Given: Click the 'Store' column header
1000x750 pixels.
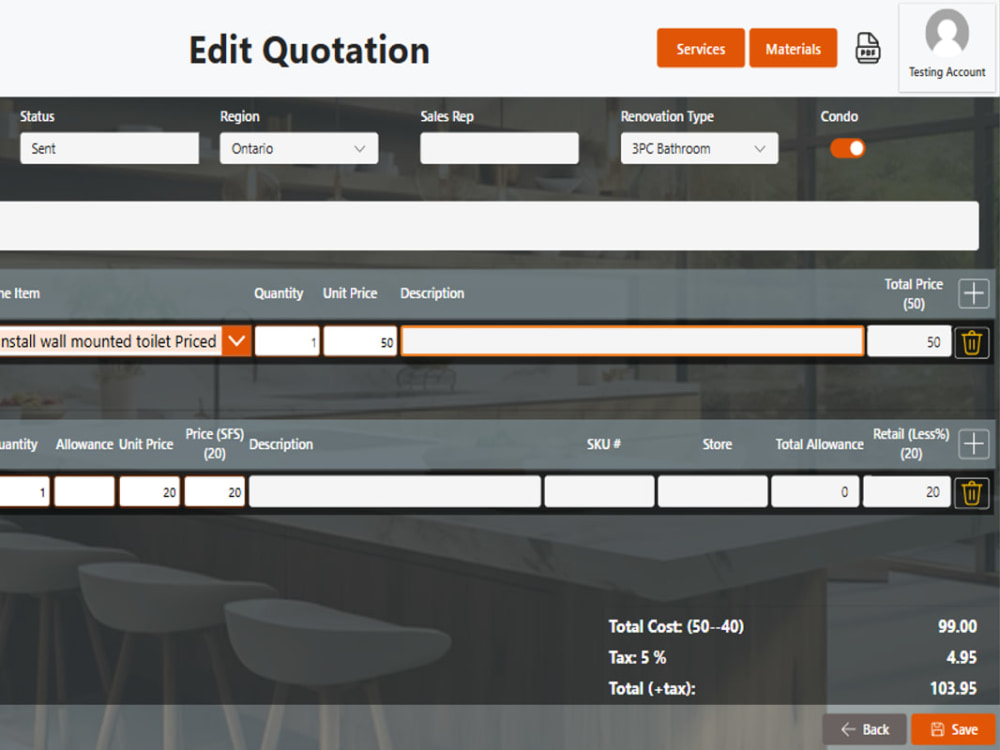Looking at the screenshot, I should coord(717,445).
